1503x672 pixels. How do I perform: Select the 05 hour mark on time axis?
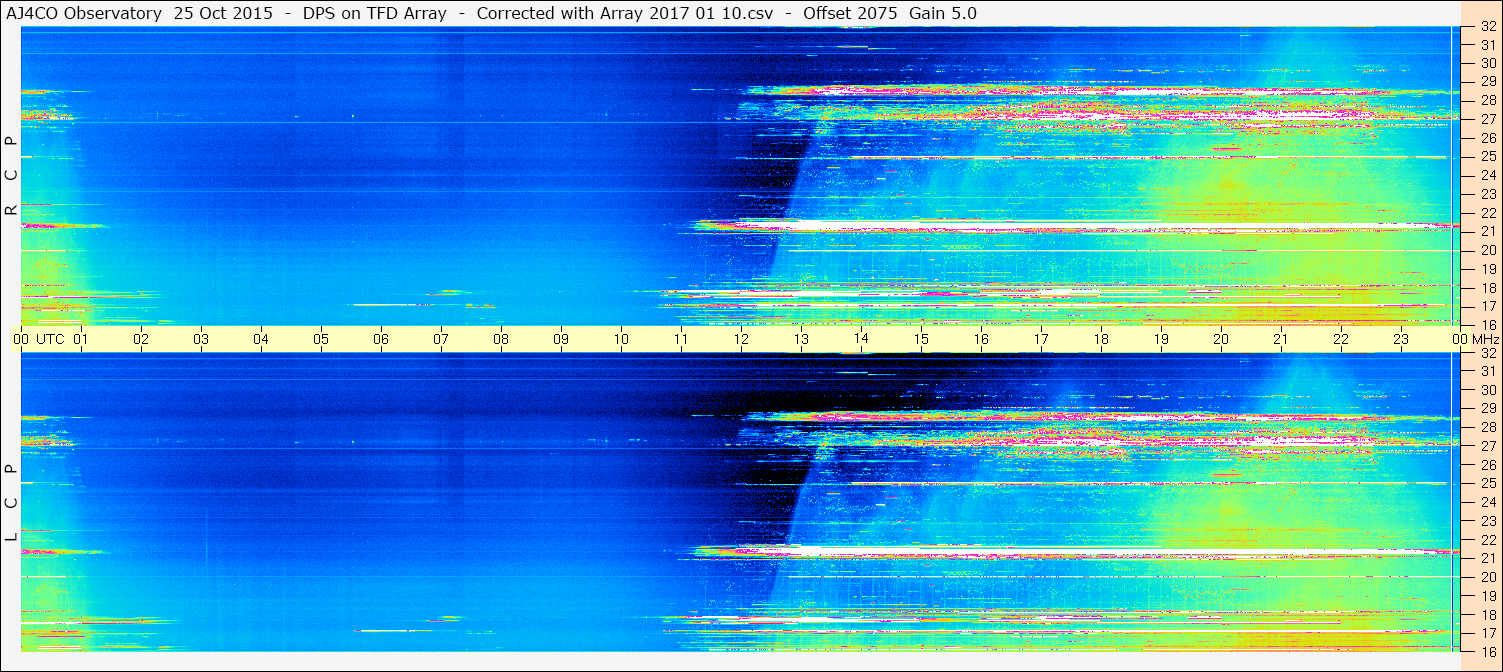[x=321, y=339]
